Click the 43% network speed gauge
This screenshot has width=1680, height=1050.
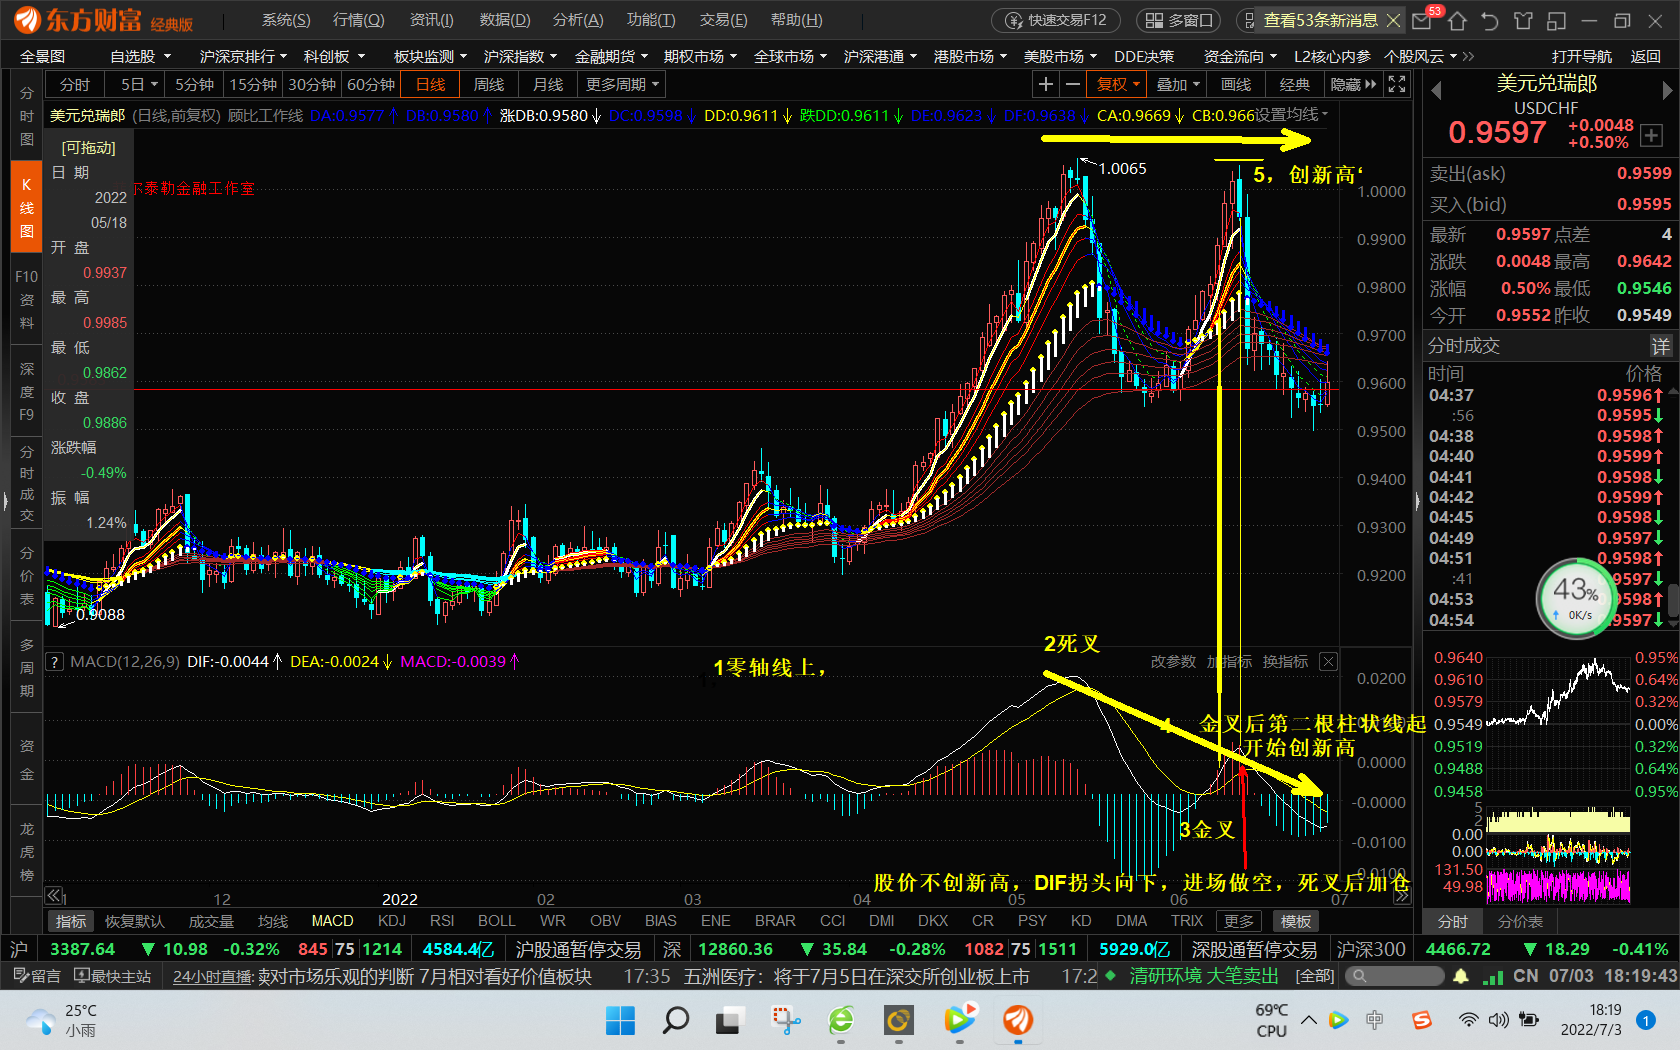1577,599
